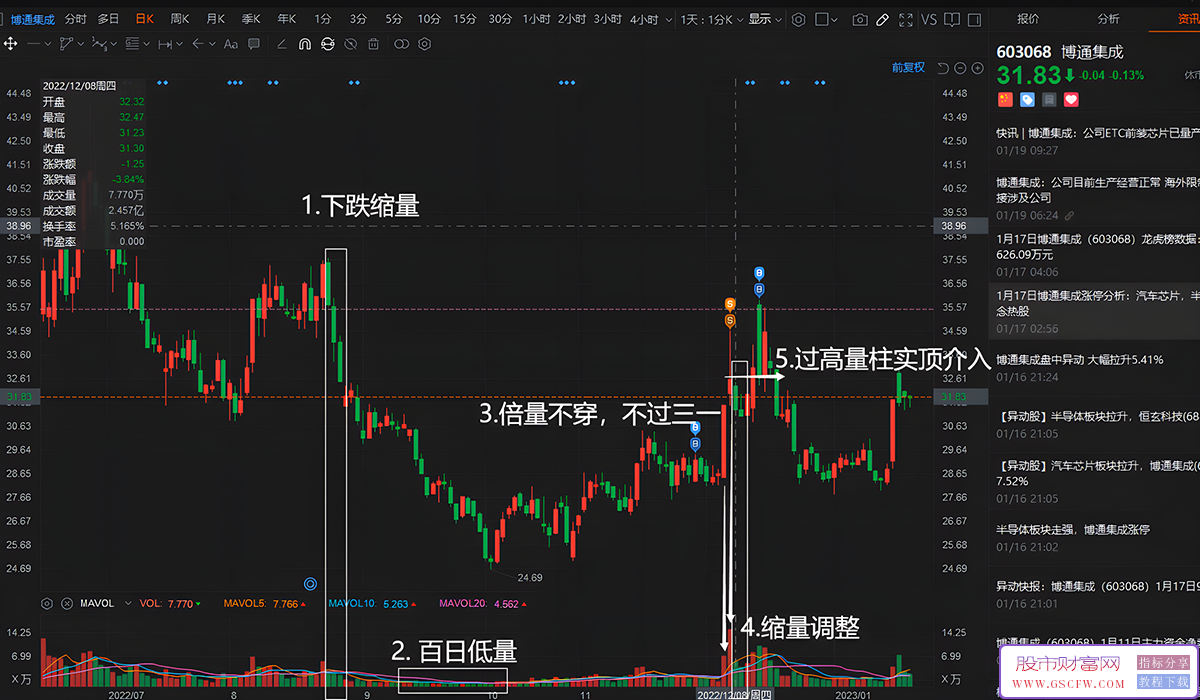Toggle the right sidebar panel icon
Screen dimensions: 1200x700
[975, 19]
